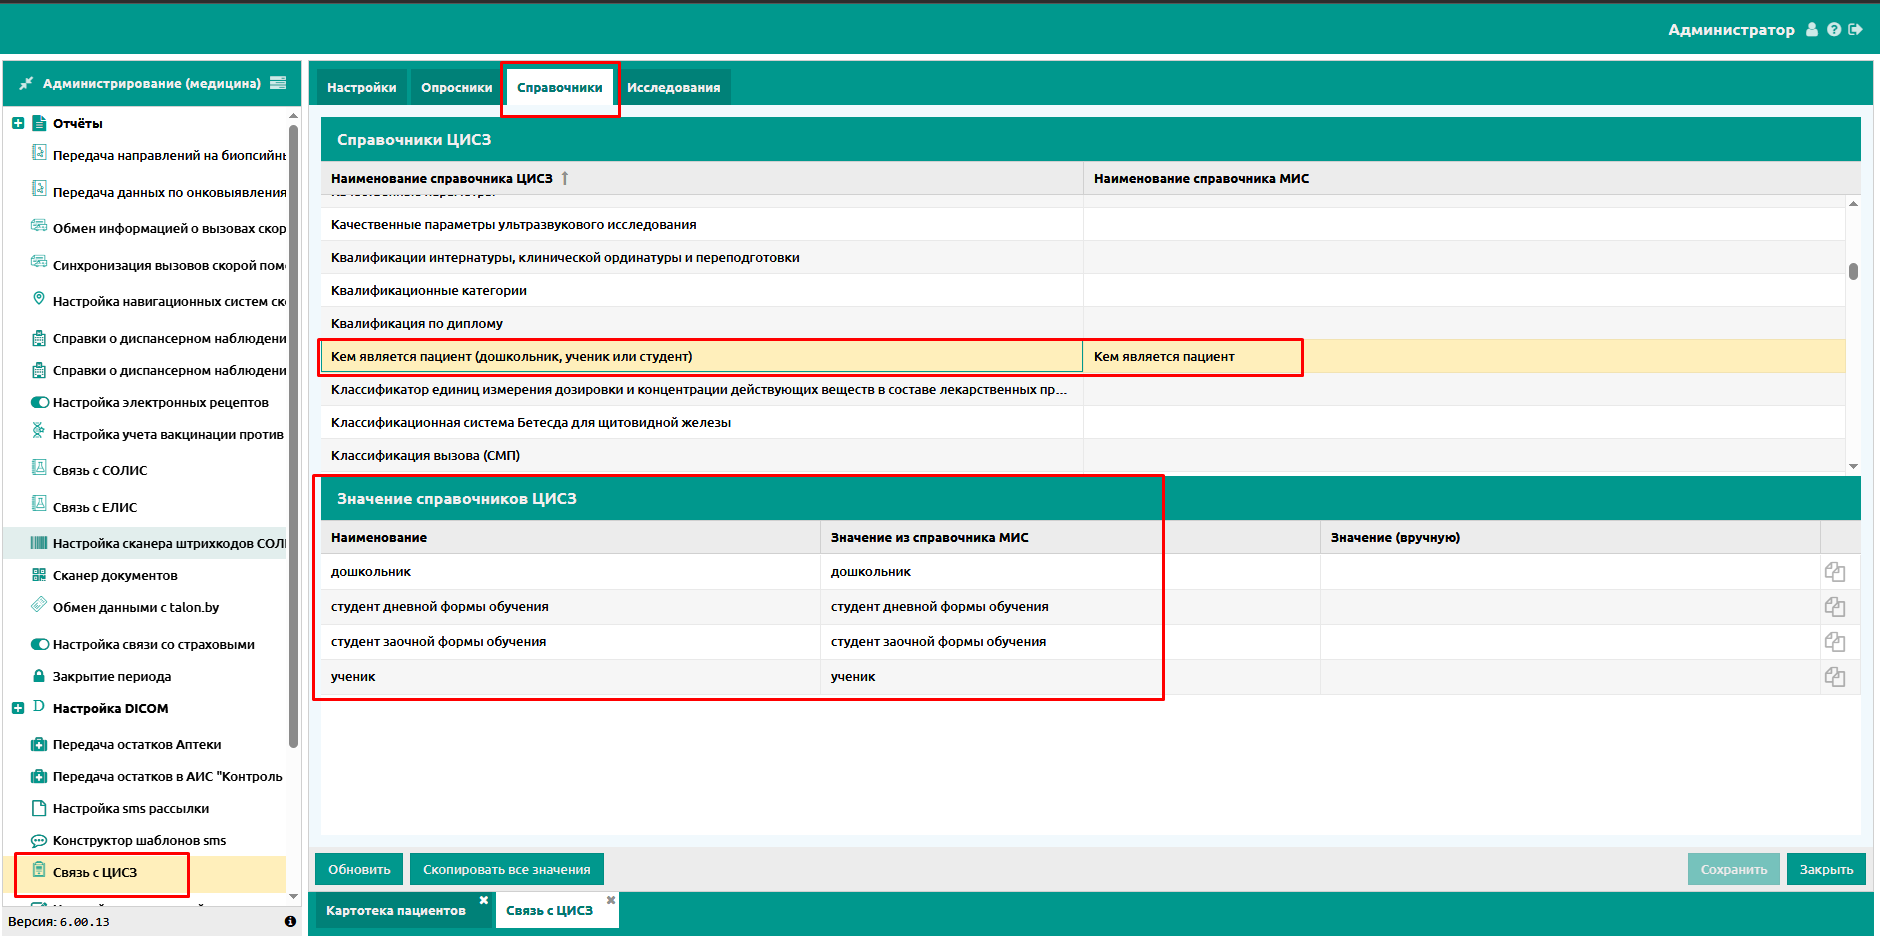
Task: Click the Обновить button
Action: point(359,870)
